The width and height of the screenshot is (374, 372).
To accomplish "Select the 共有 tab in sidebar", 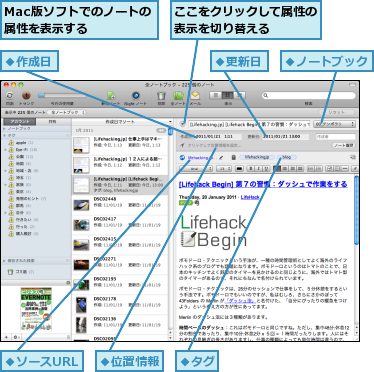I will click(x=53, y=122).
